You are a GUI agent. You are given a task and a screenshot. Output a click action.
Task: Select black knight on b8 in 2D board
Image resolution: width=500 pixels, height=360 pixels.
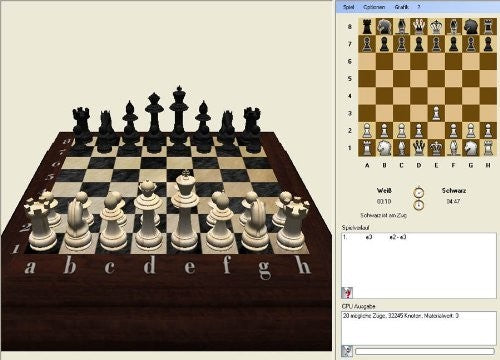click(384, 27)
